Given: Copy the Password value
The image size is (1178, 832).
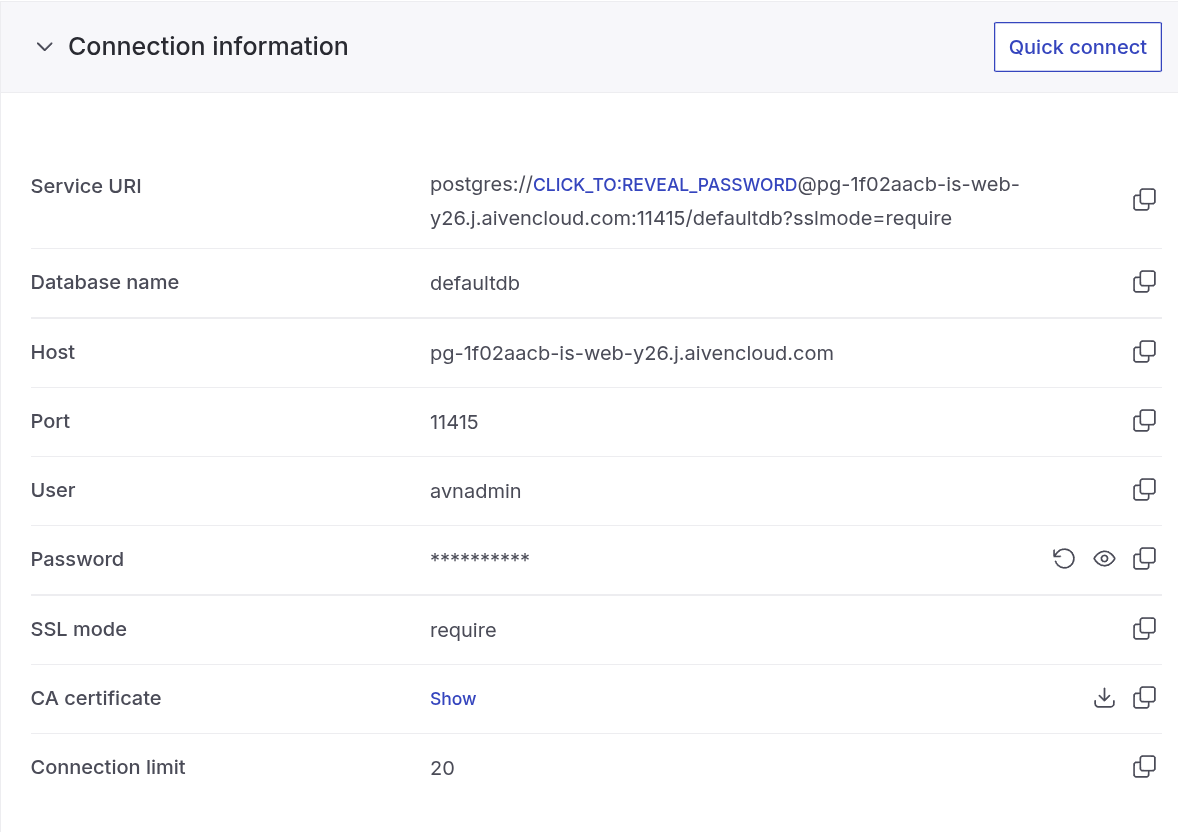Looking at the screenshot, I should (x=1144, y=559).
